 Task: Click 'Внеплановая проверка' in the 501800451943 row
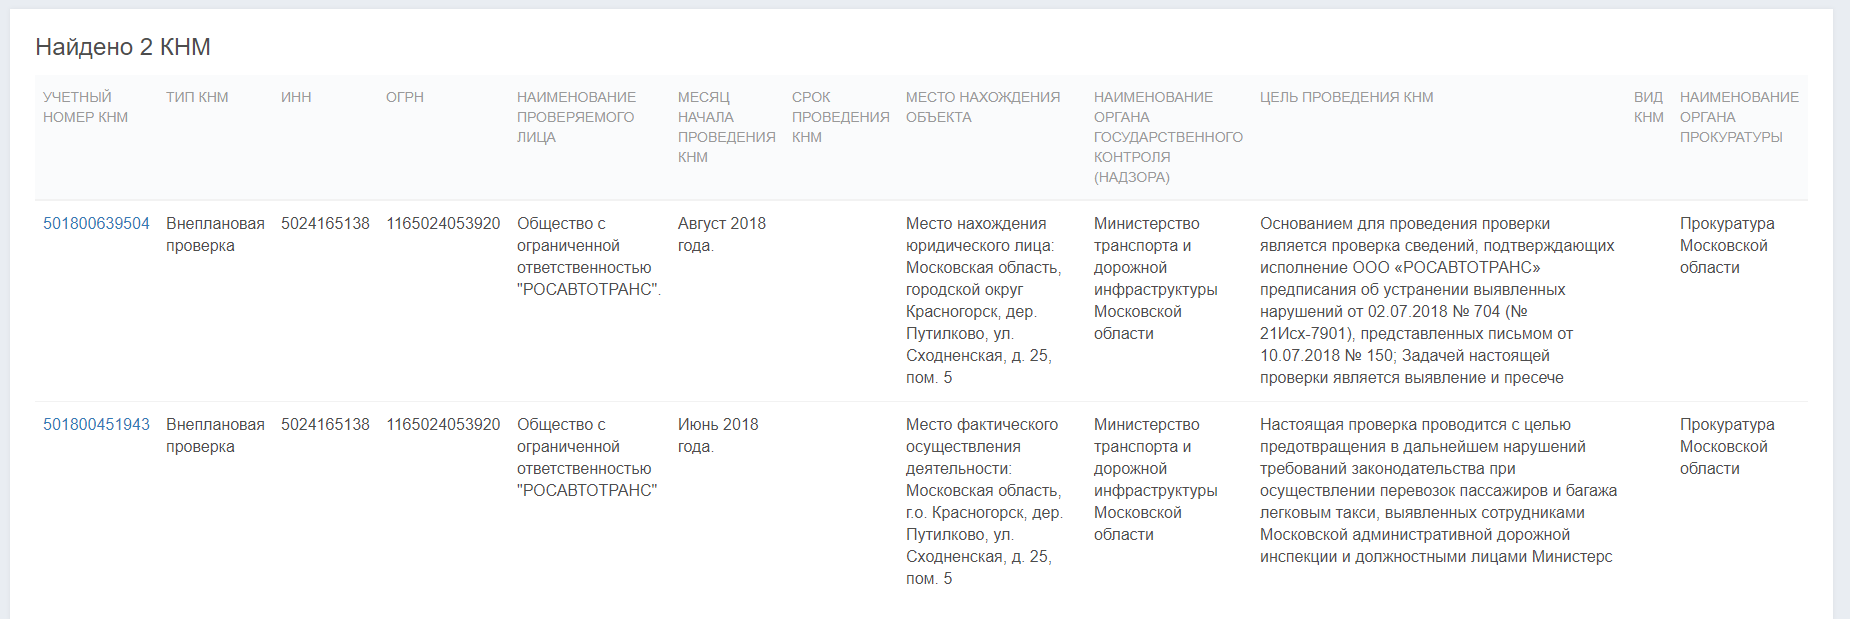click(x=215, y=436)
